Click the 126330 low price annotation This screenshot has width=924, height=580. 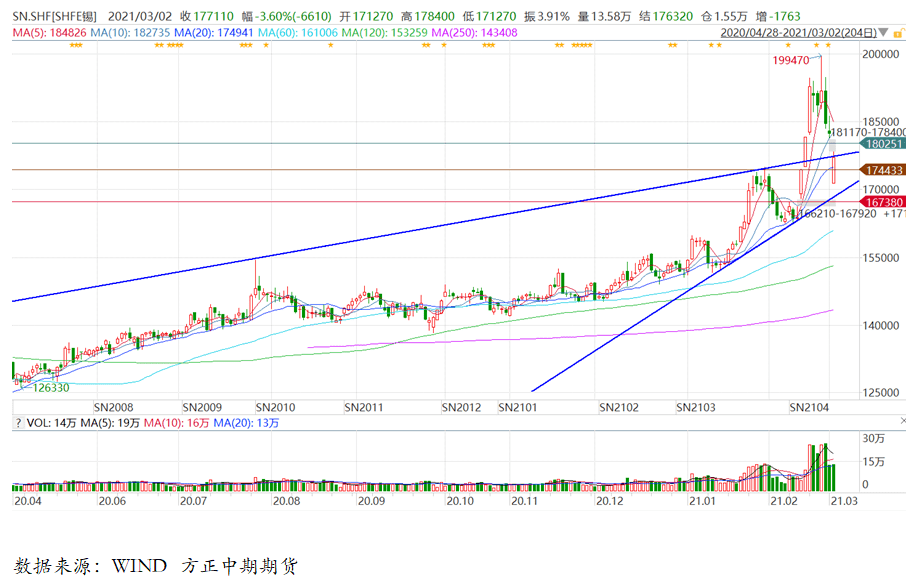pos(51,387)
